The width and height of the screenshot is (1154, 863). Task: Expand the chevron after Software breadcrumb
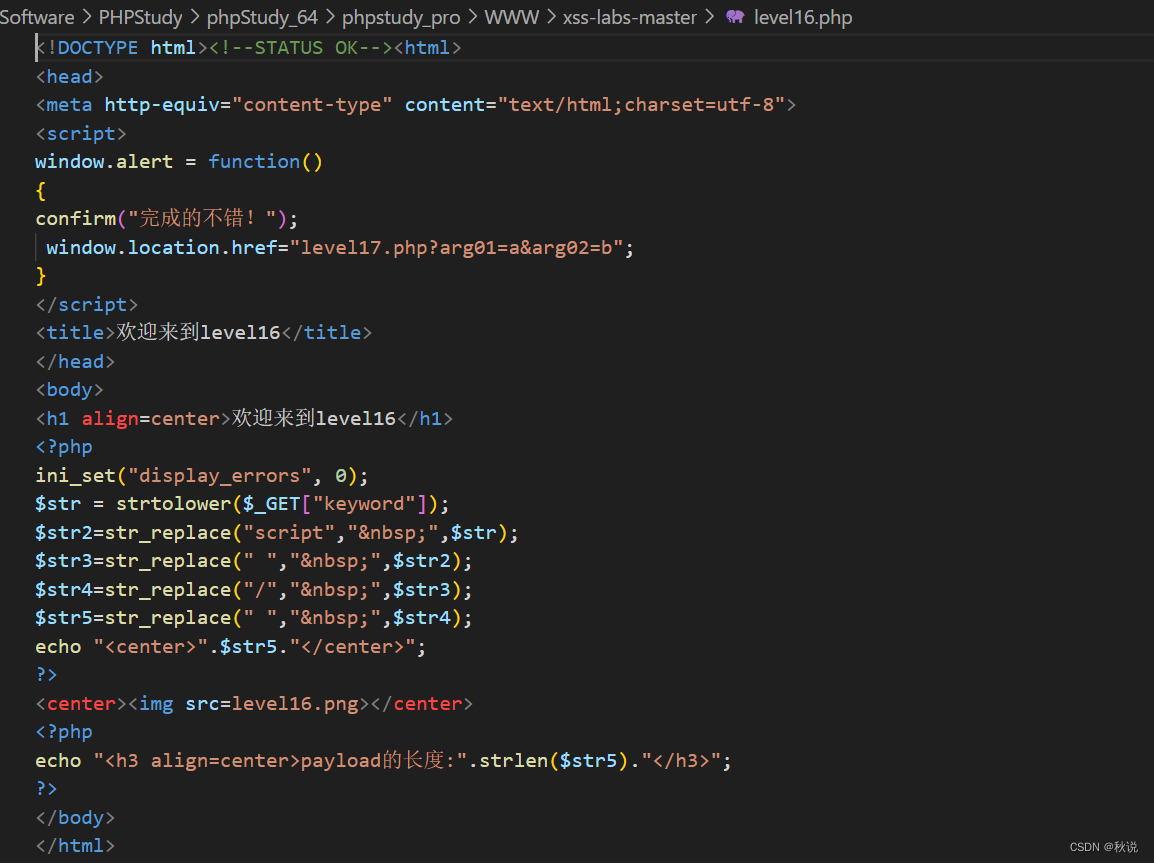point(86,16)
